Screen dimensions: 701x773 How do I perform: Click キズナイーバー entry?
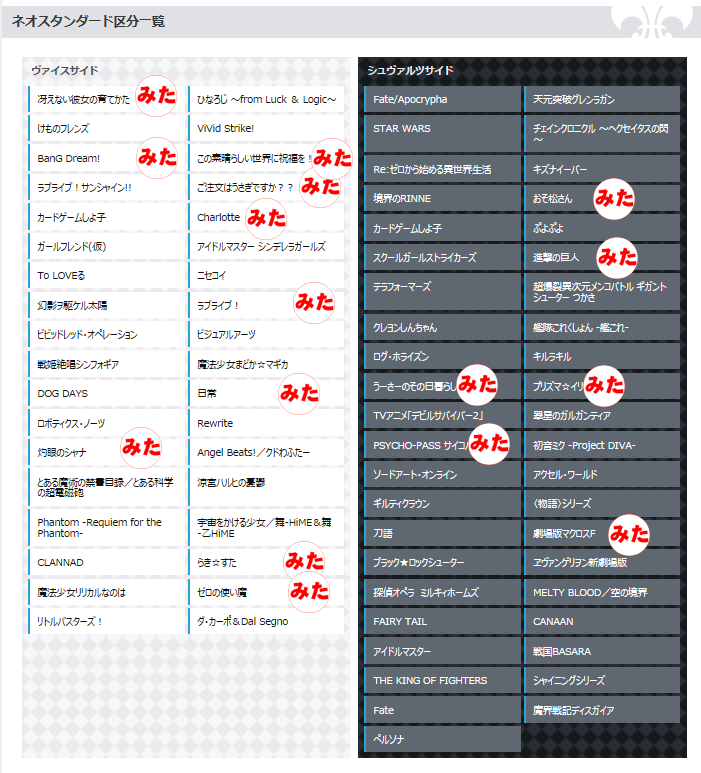(602, 169)
